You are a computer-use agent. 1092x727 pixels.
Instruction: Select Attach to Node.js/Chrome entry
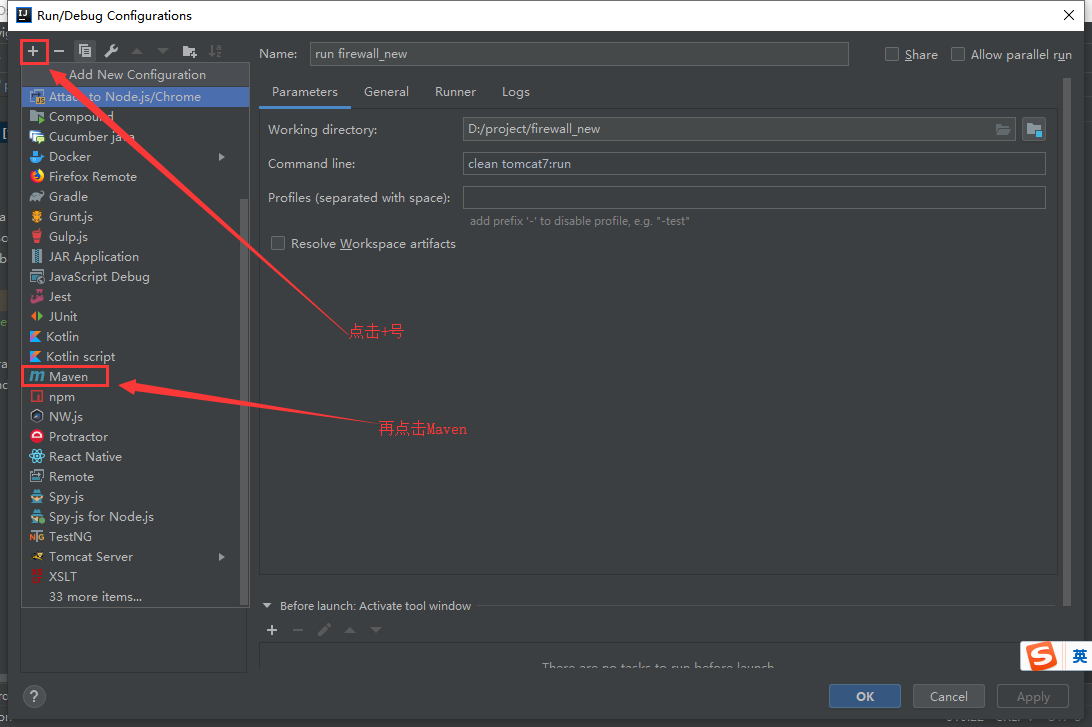click(135, 97)
